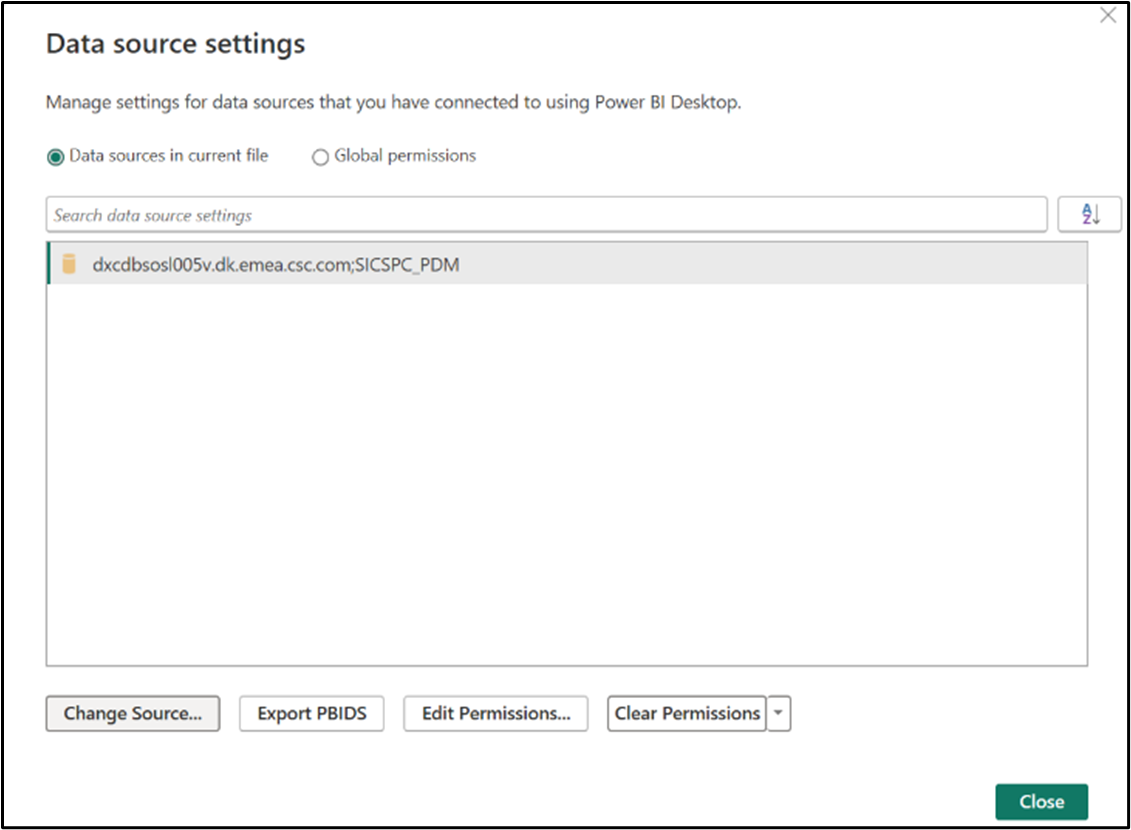Click the Global permissions label text
The image size is (1131, 830).
coord(405,156)
